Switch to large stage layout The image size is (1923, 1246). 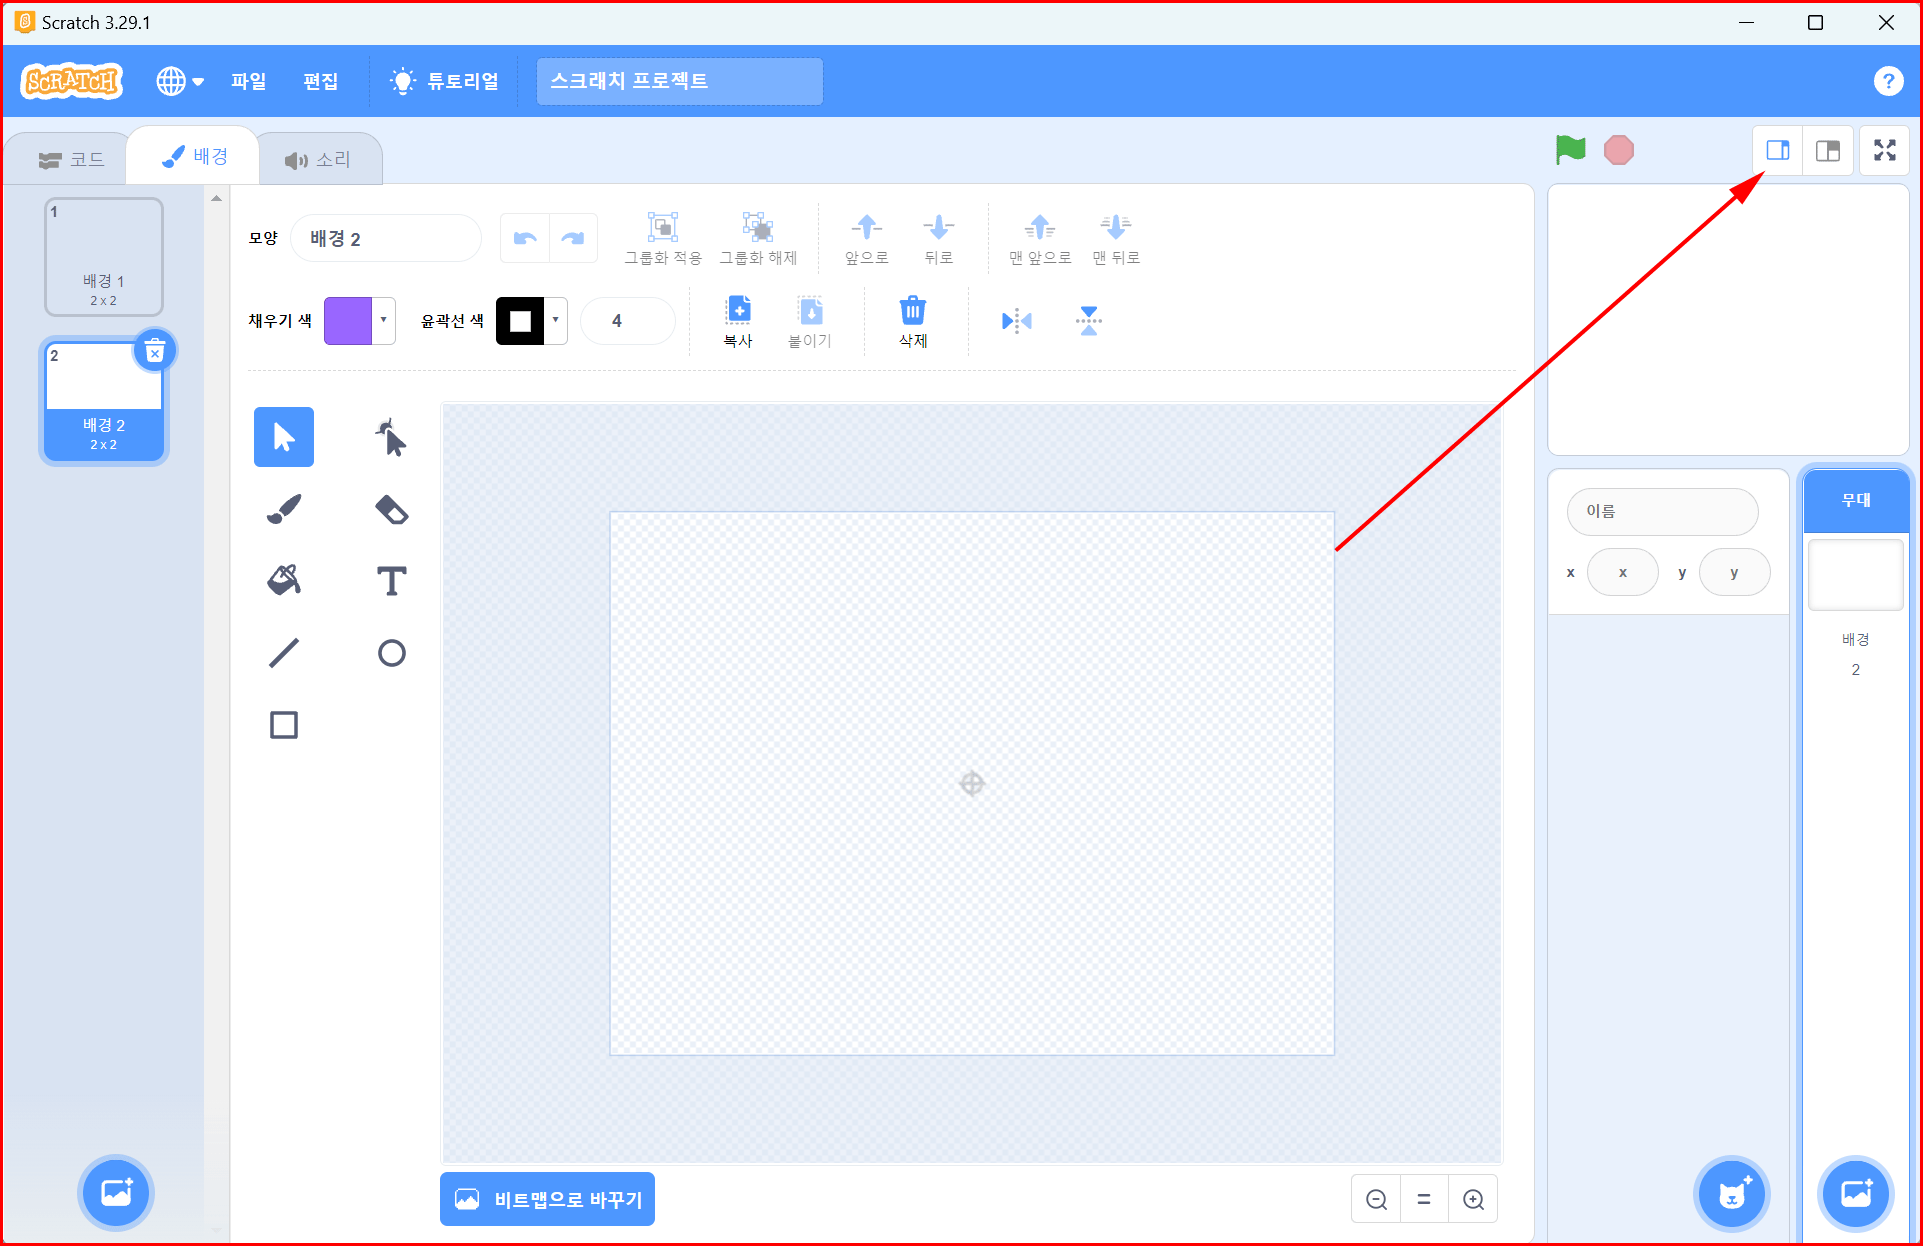[1828, 151]
